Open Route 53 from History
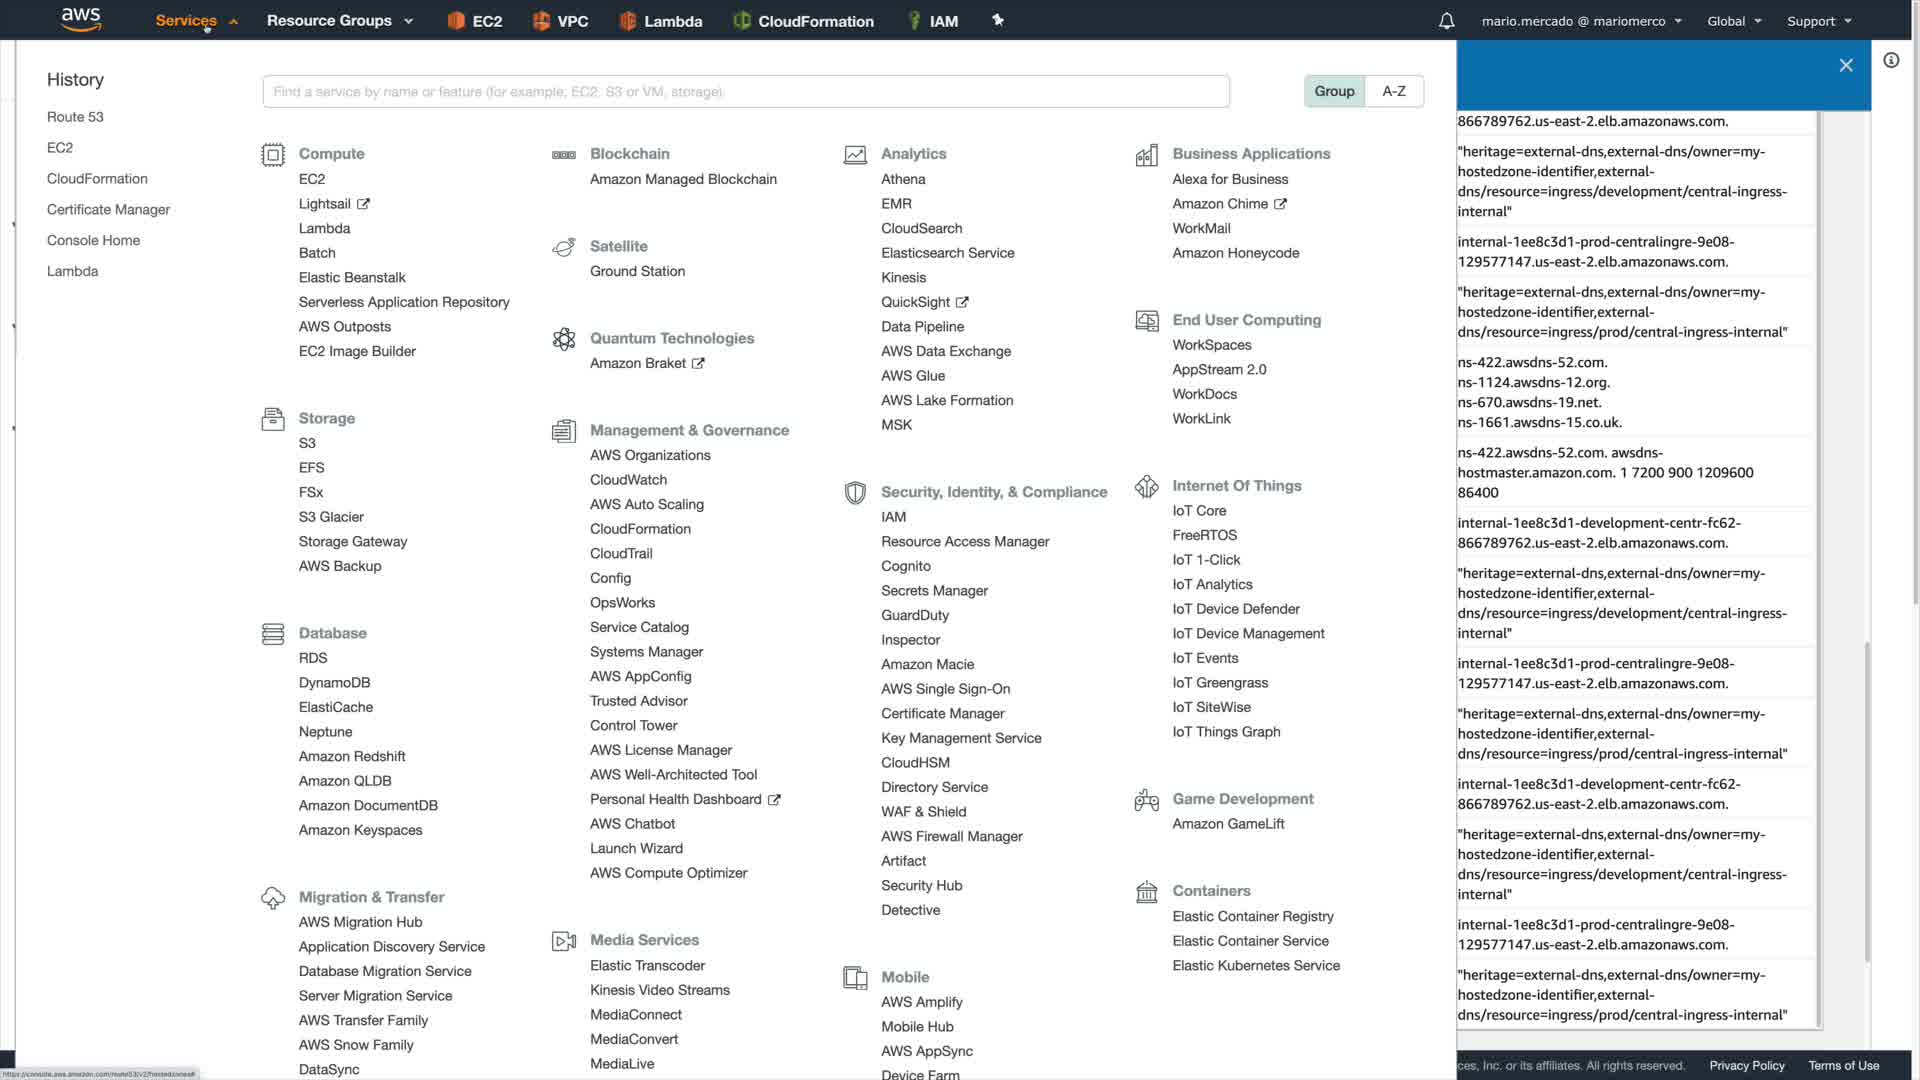Image resolution: width=1920 pixels, height=1080 pixels. (75, 117)
